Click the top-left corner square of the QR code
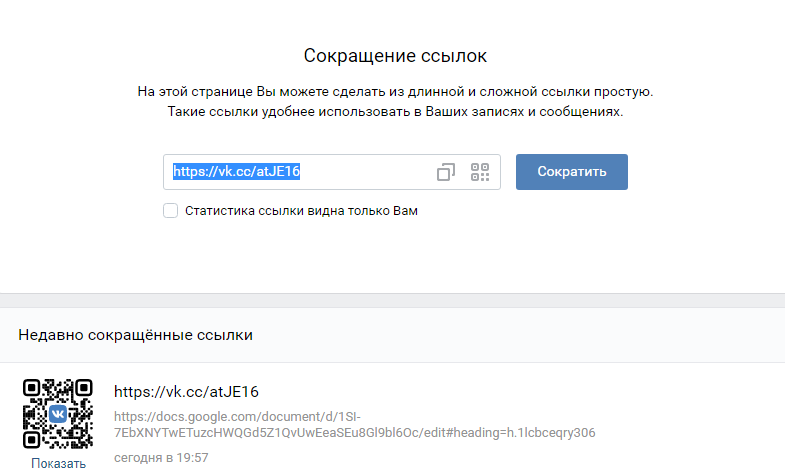 32,388
